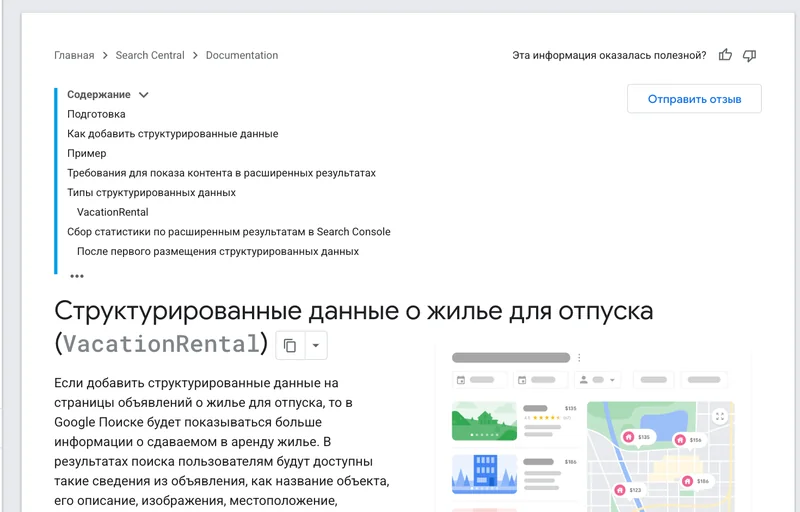Copy page with the copy icon button
This screenshot has width=800, height=512.
[x=290, y=345]
